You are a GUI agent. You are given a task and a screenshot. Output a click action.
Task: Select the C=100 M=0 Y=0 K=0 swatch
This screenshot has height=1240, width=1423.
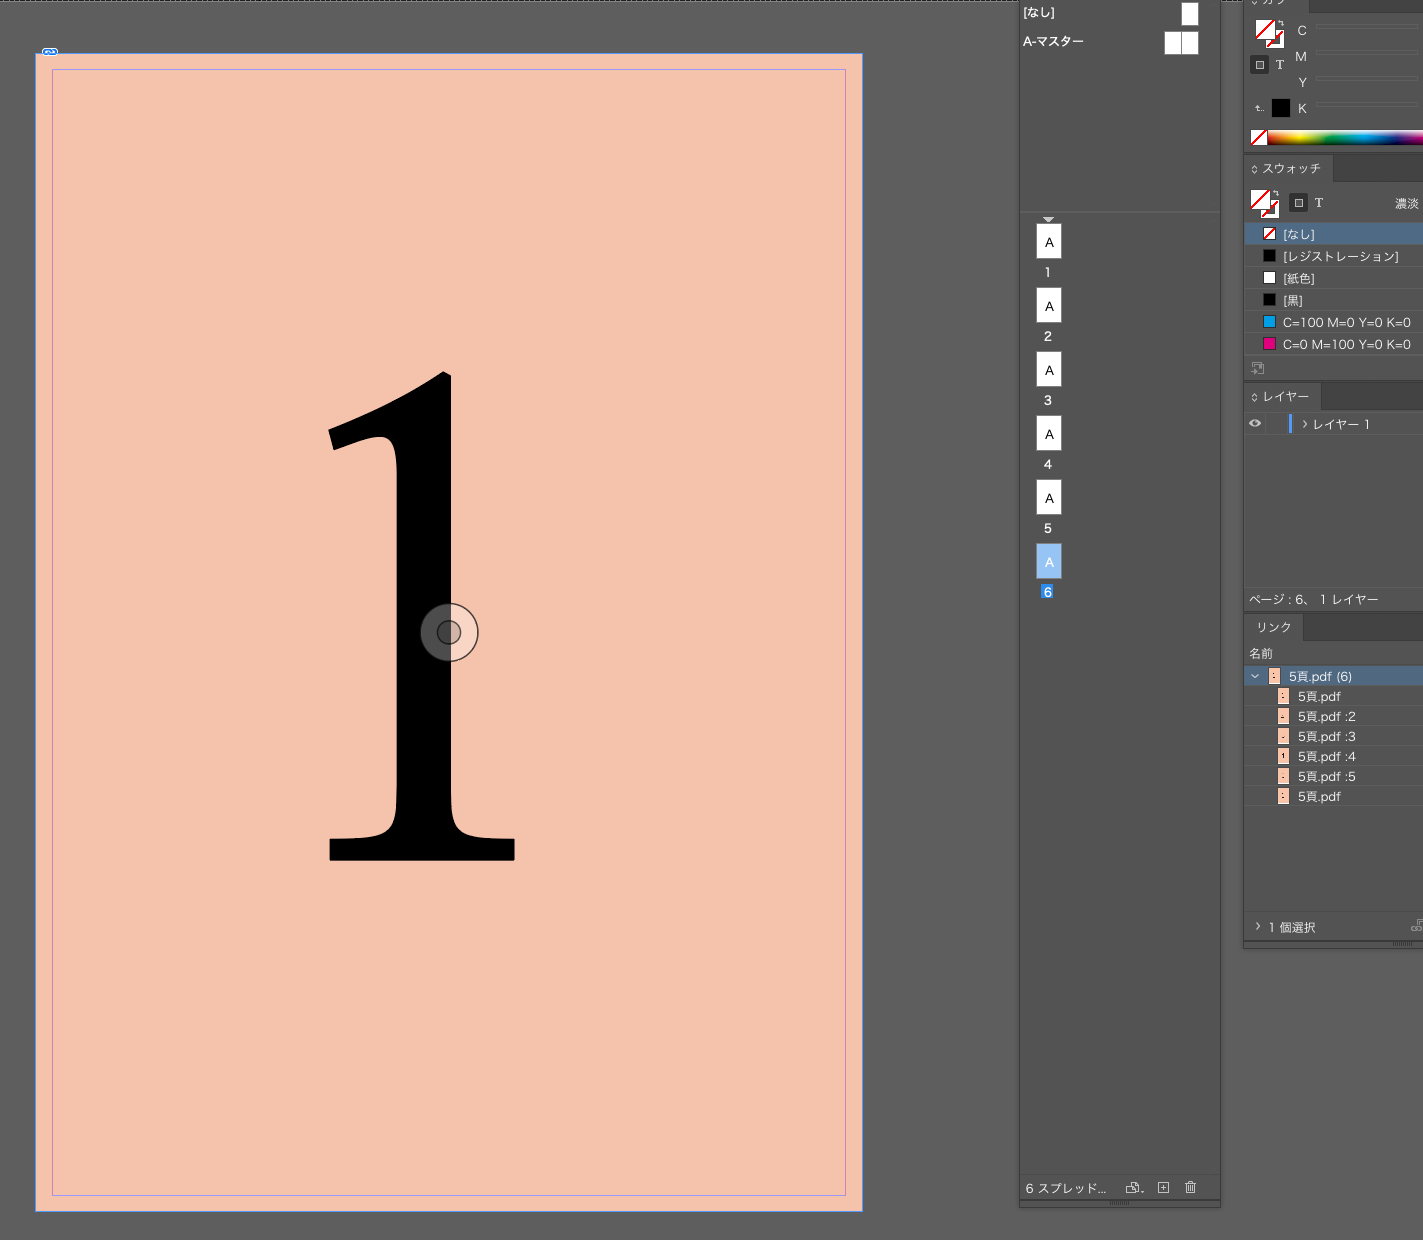click(x=1333, y=322)
